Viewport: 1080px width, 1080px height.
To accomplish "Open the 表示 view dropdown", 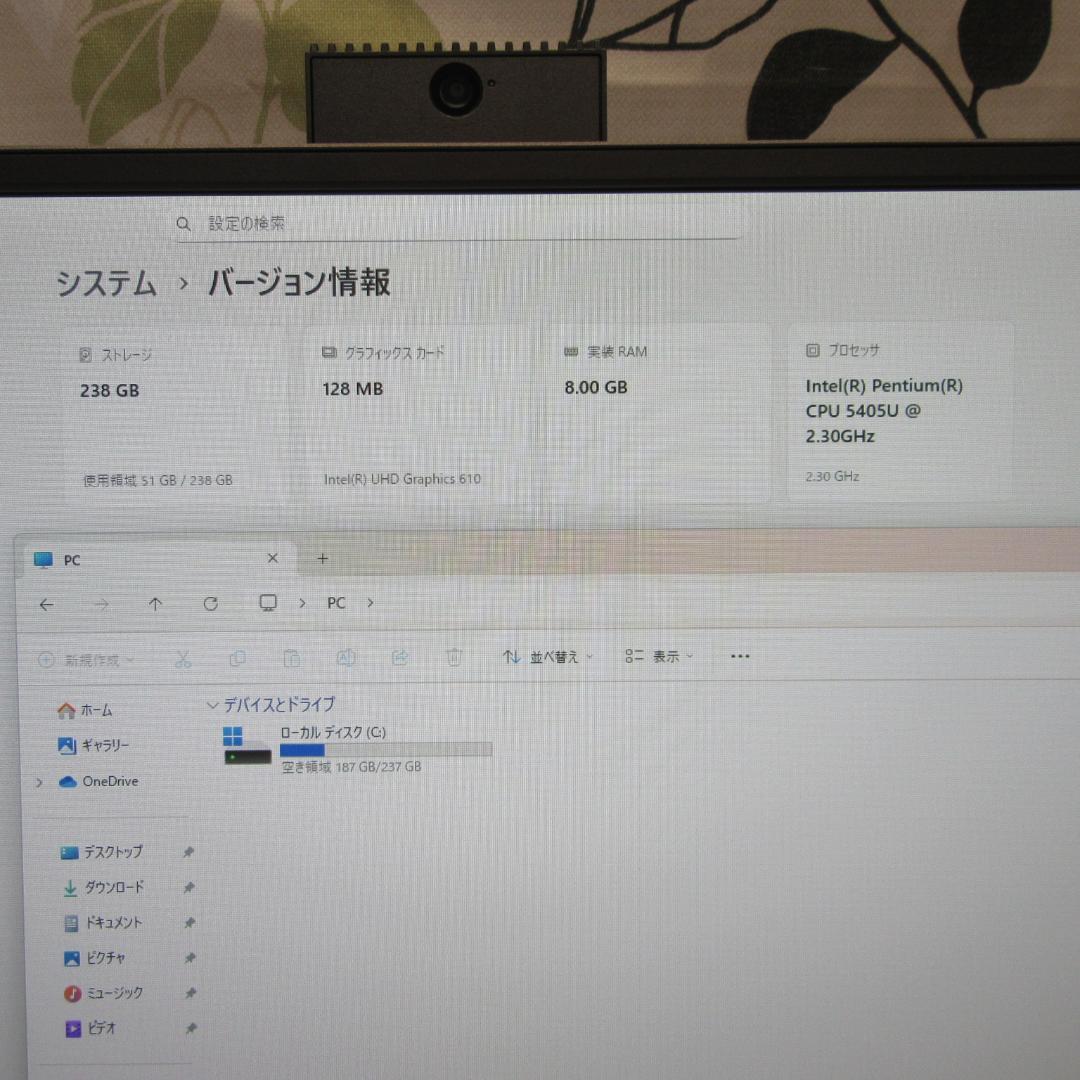I will (660, 657).
